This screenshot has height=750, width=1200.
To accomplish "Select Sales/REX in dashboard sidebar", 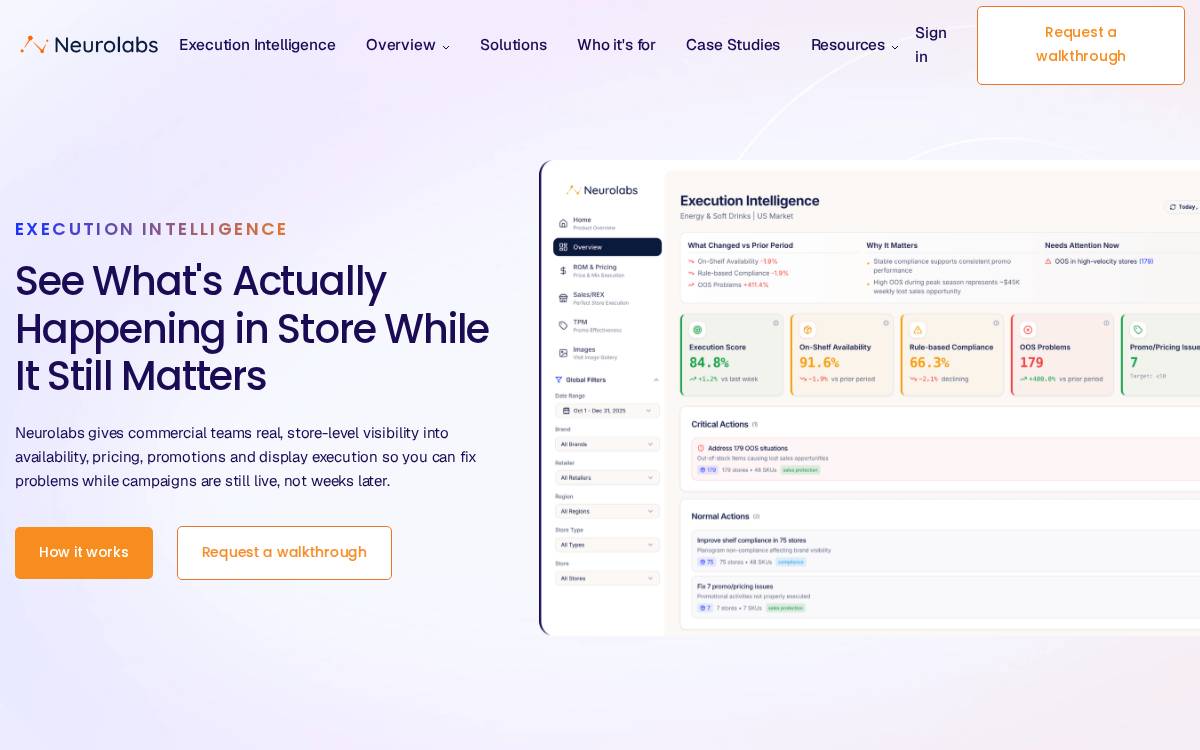I will point(607,298).
